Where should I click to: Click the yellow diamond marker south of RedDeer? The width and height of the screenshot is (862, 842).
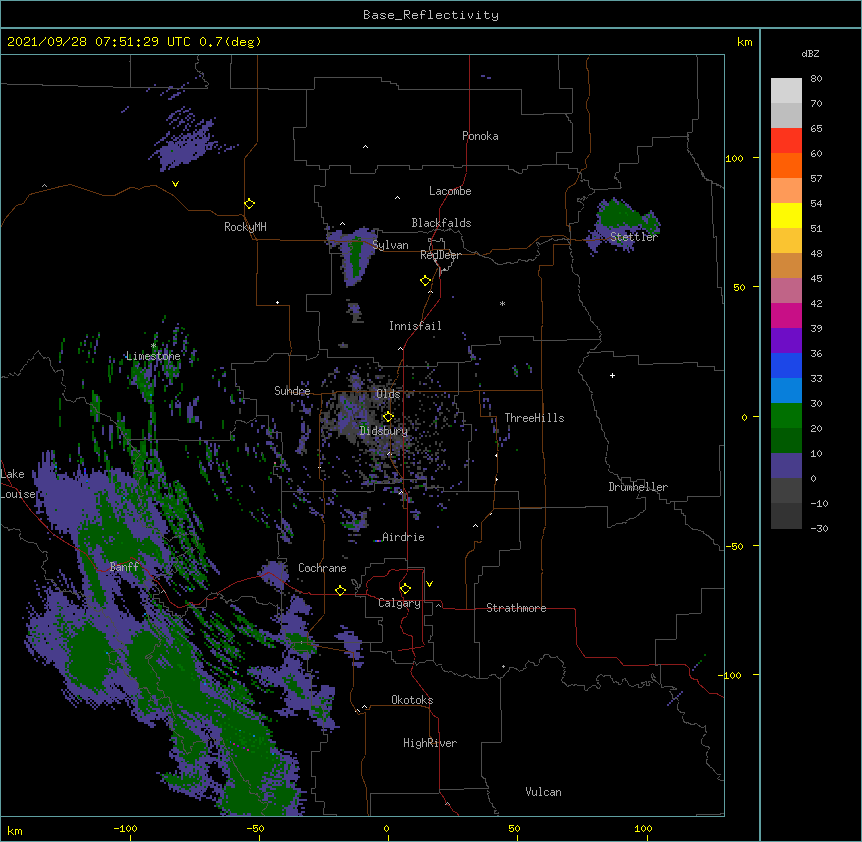point(426,281)
